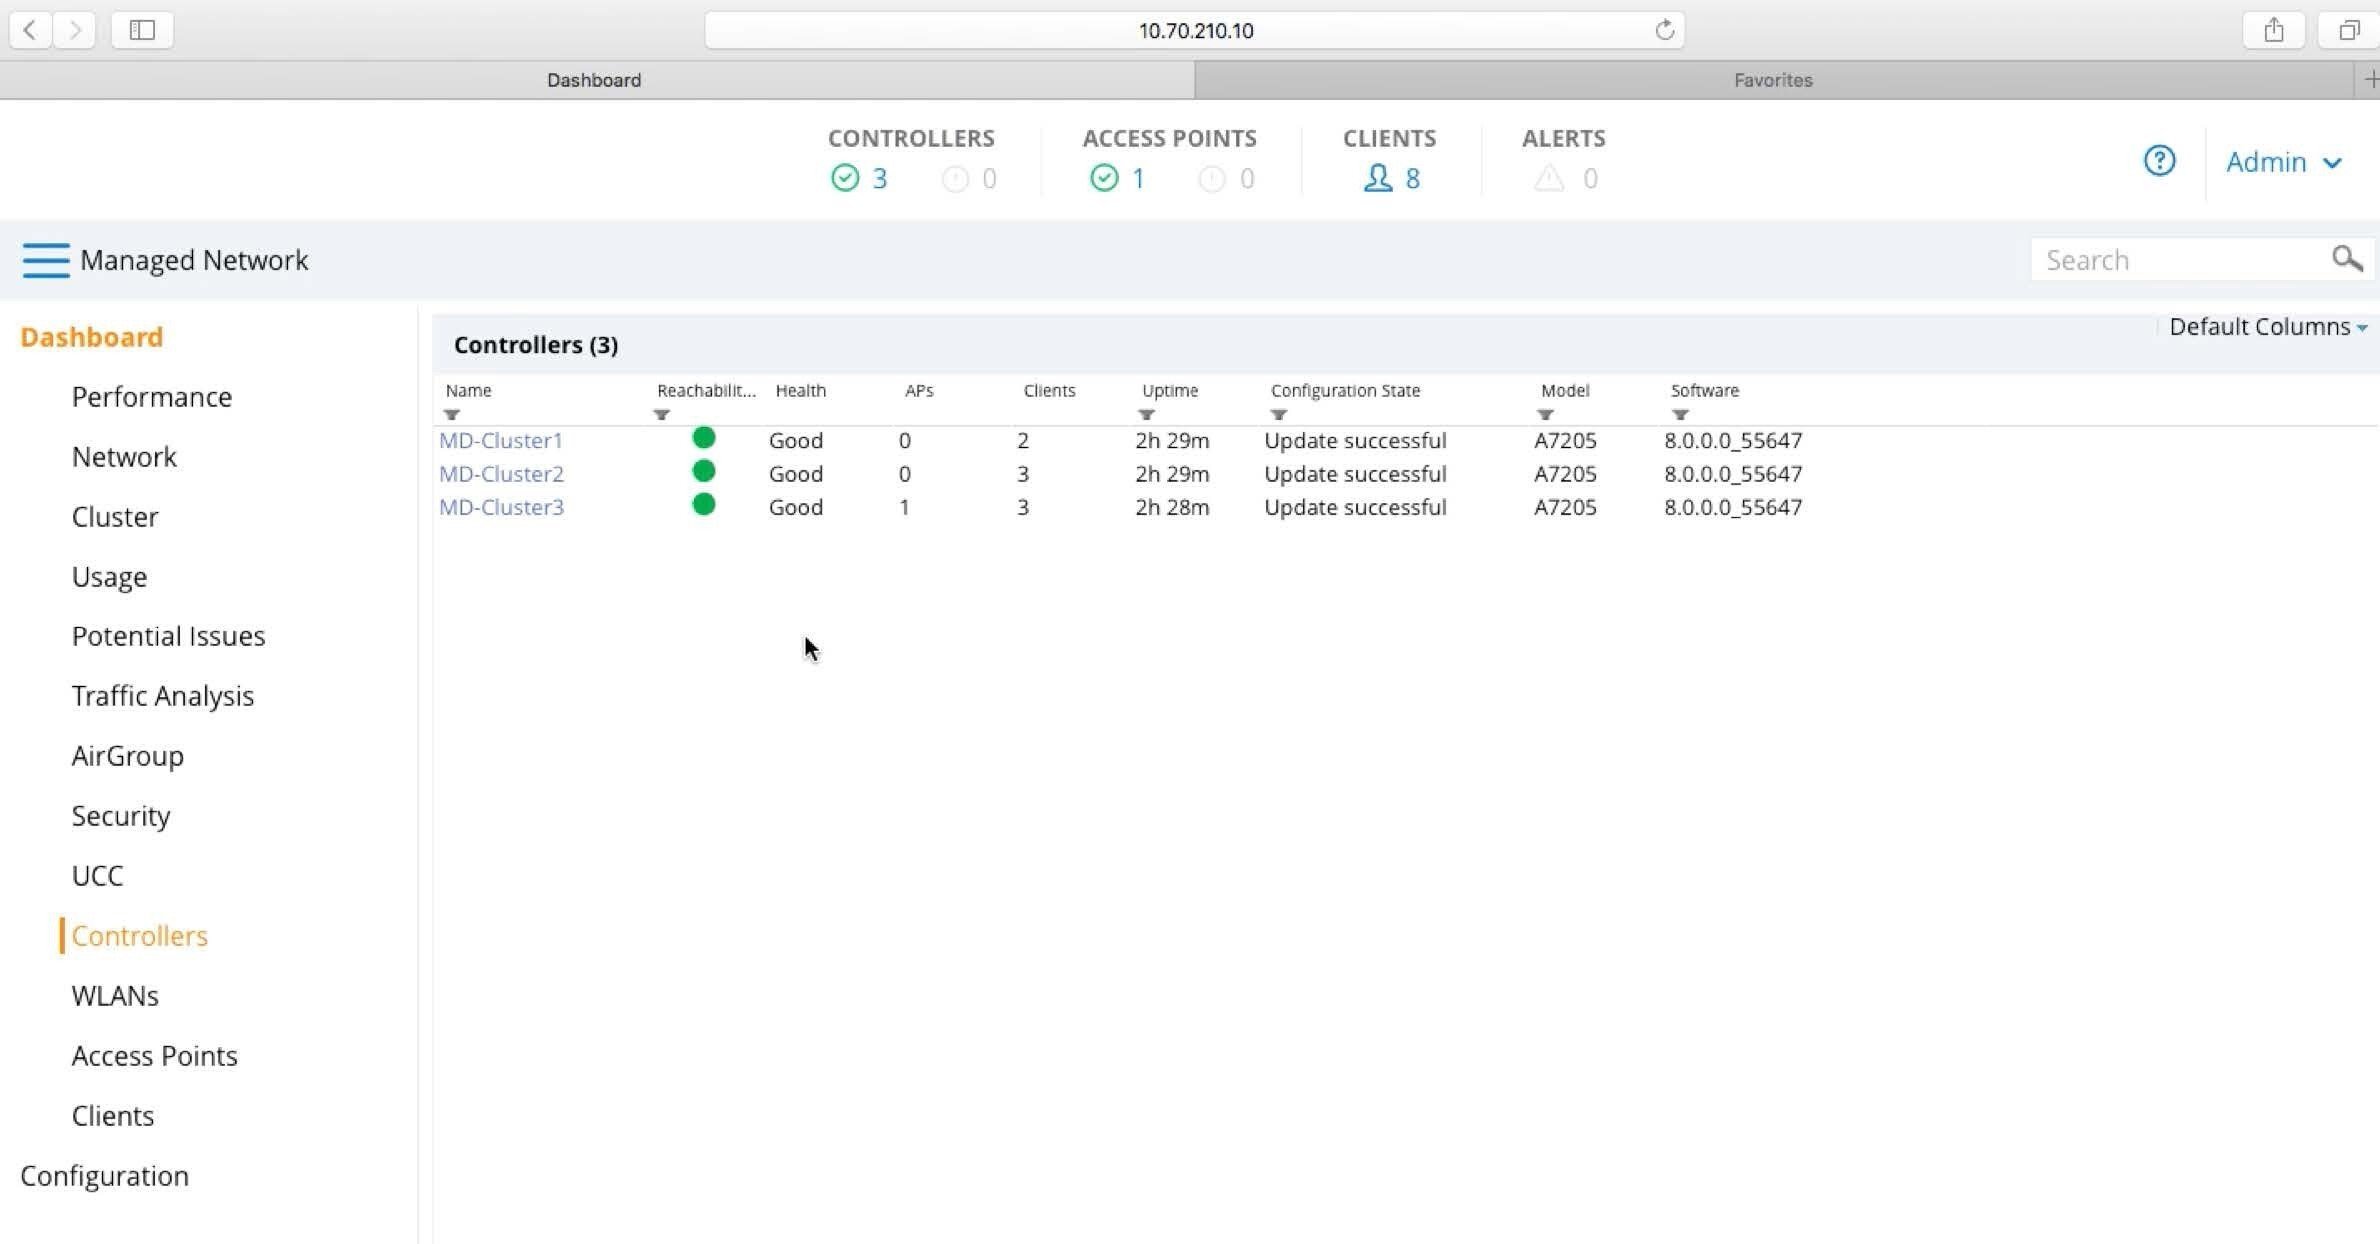
Task: Select Traffic Analysis in the sidebar
Action: tap(162, 695)
